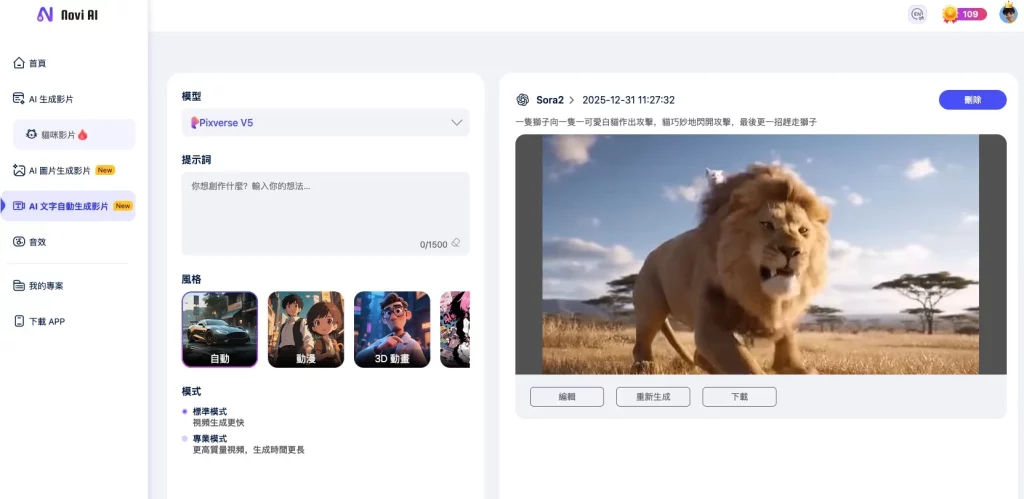Click the 編輯 edit button
1024x499 pixels.
567,396
